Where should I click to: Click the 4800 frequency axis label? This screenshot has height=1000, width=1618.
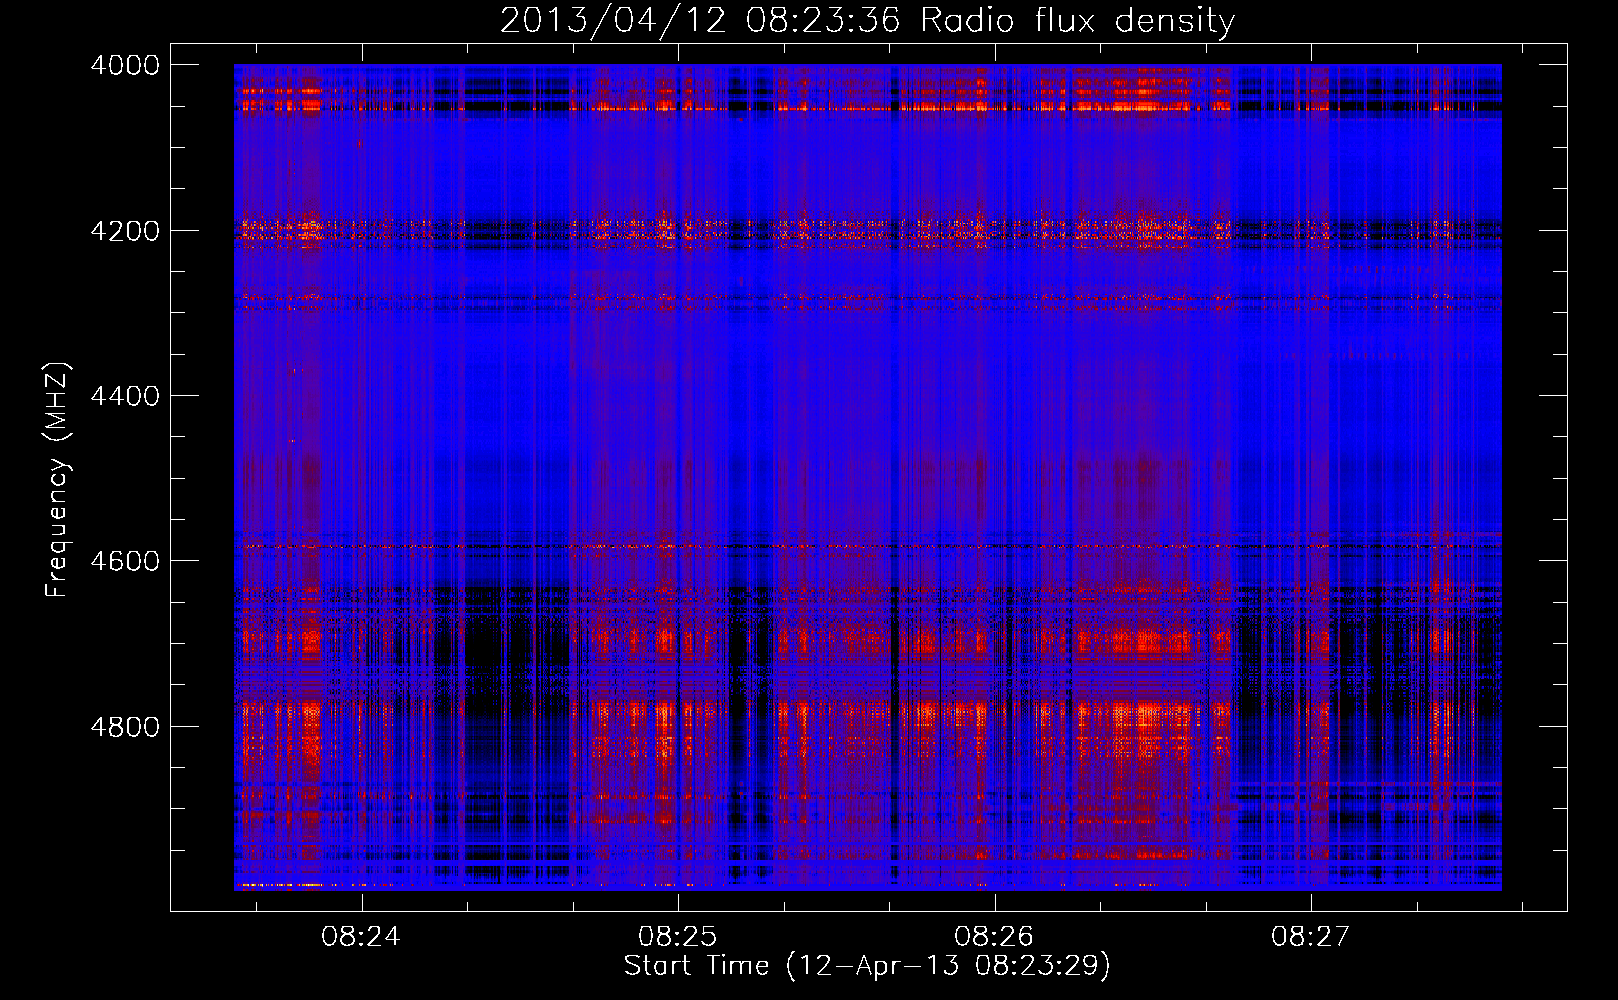pyautogui.click(x=125, y=727)
